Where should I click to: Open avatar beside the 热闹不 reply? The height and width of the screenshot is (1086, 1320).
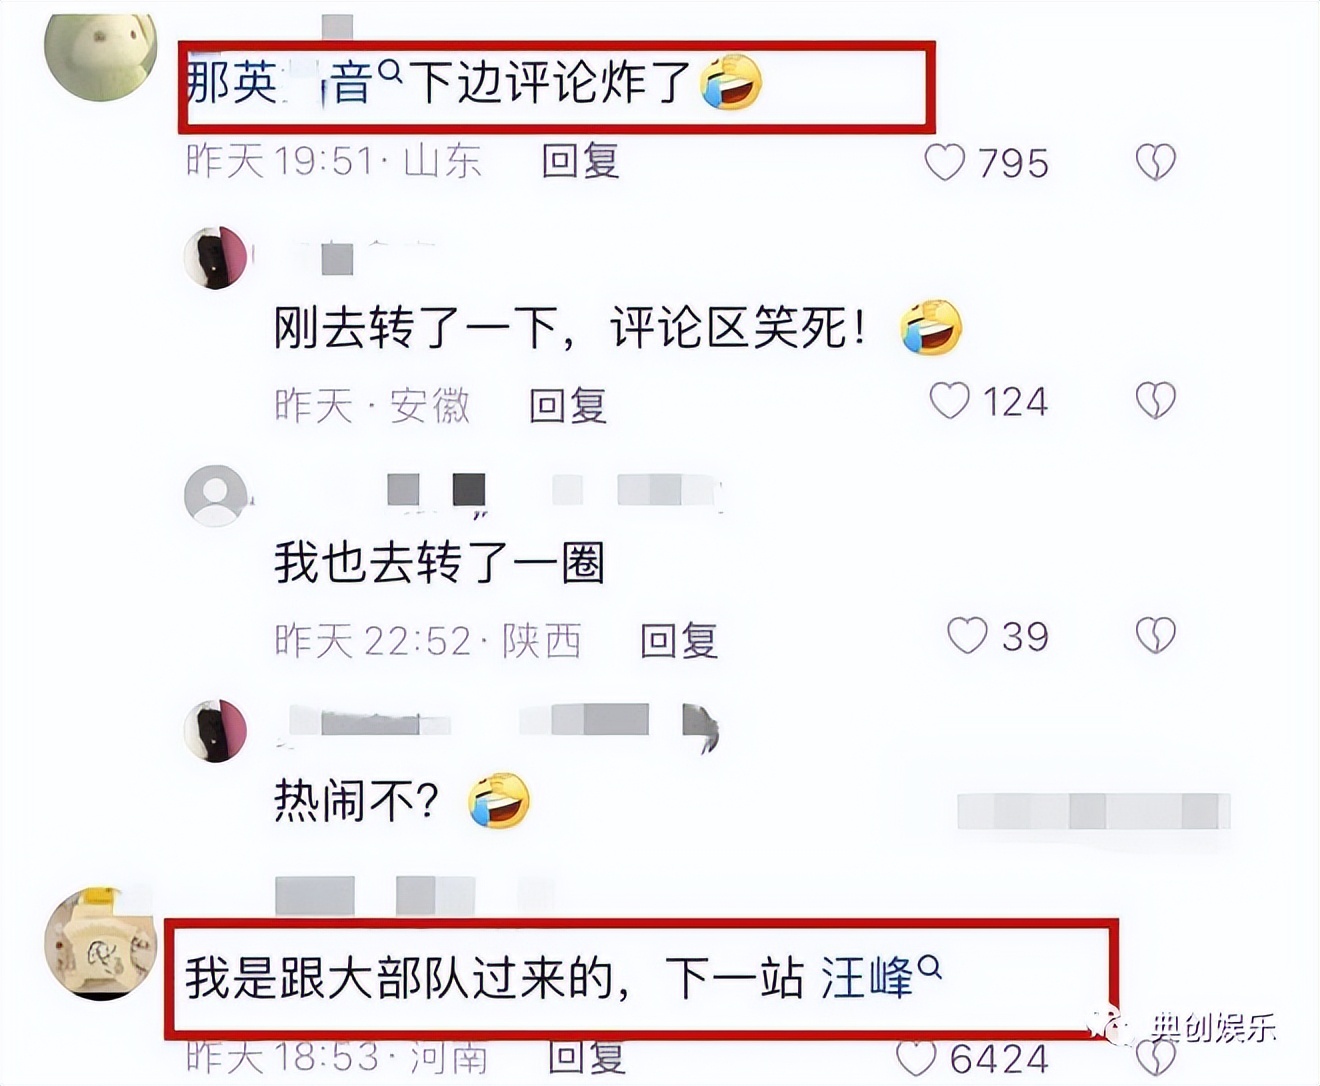(x=215, y=731)
